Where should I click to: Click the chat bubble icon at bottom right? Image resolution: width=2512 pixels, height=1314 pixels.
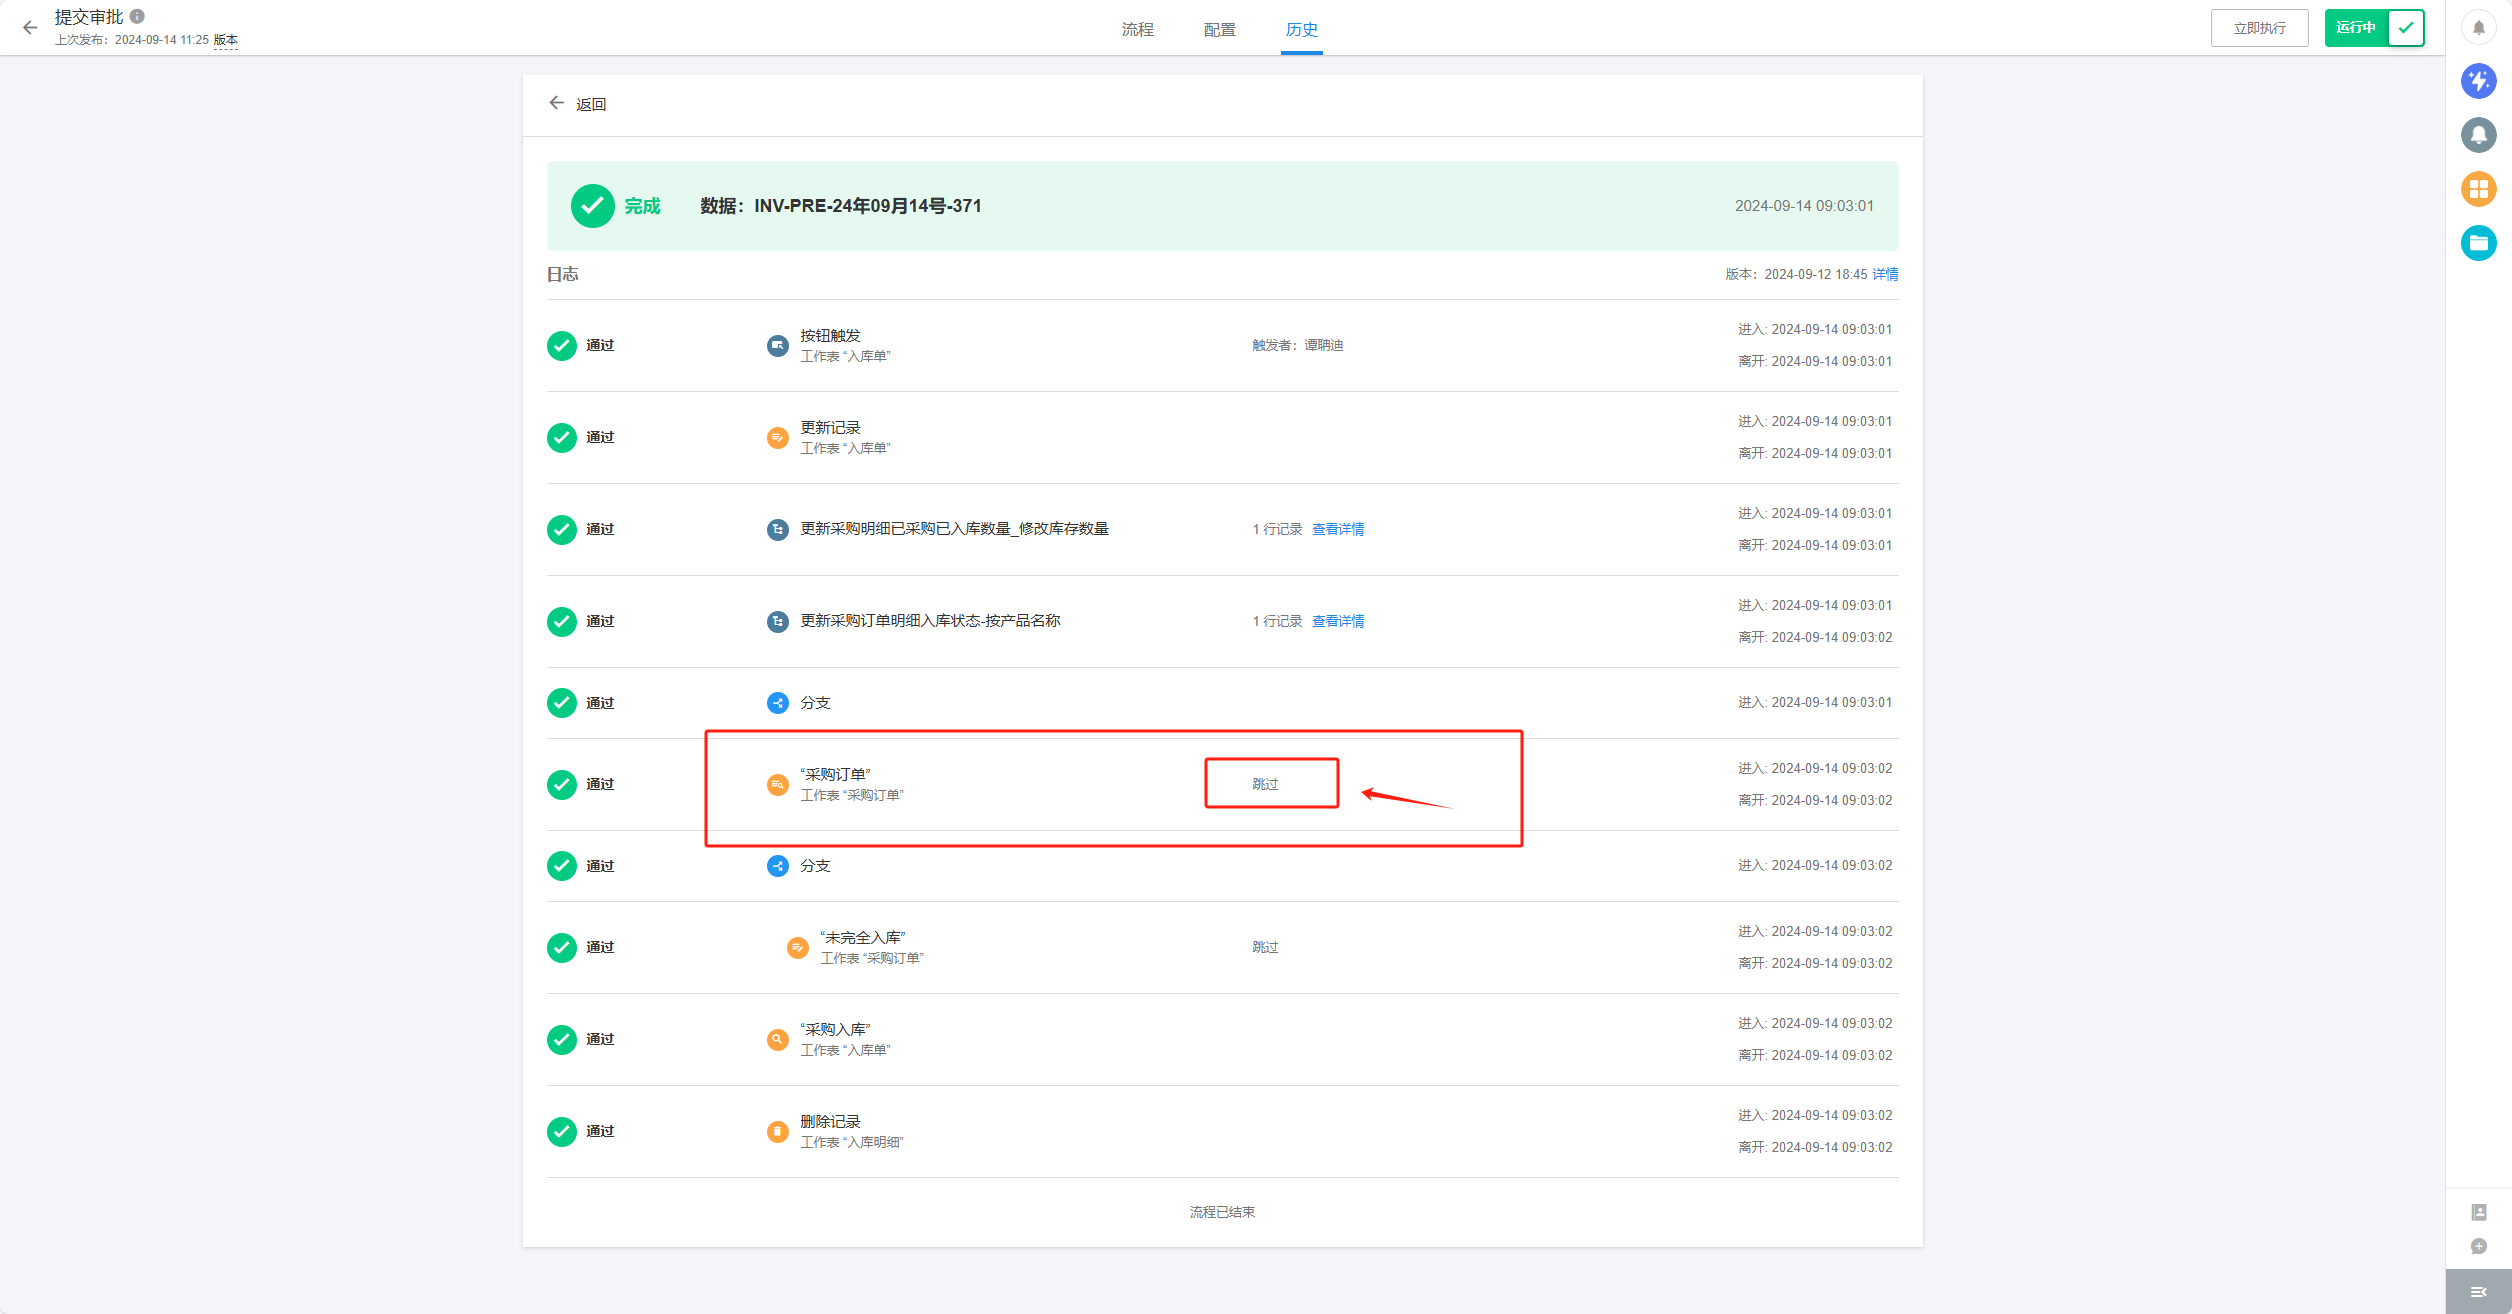[2478, 1246]
